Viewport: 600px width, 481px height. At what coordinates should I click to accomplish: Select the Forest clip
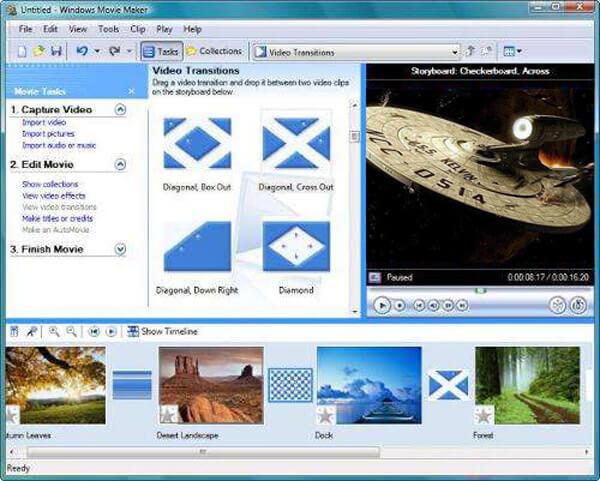(x=528, y=385)
